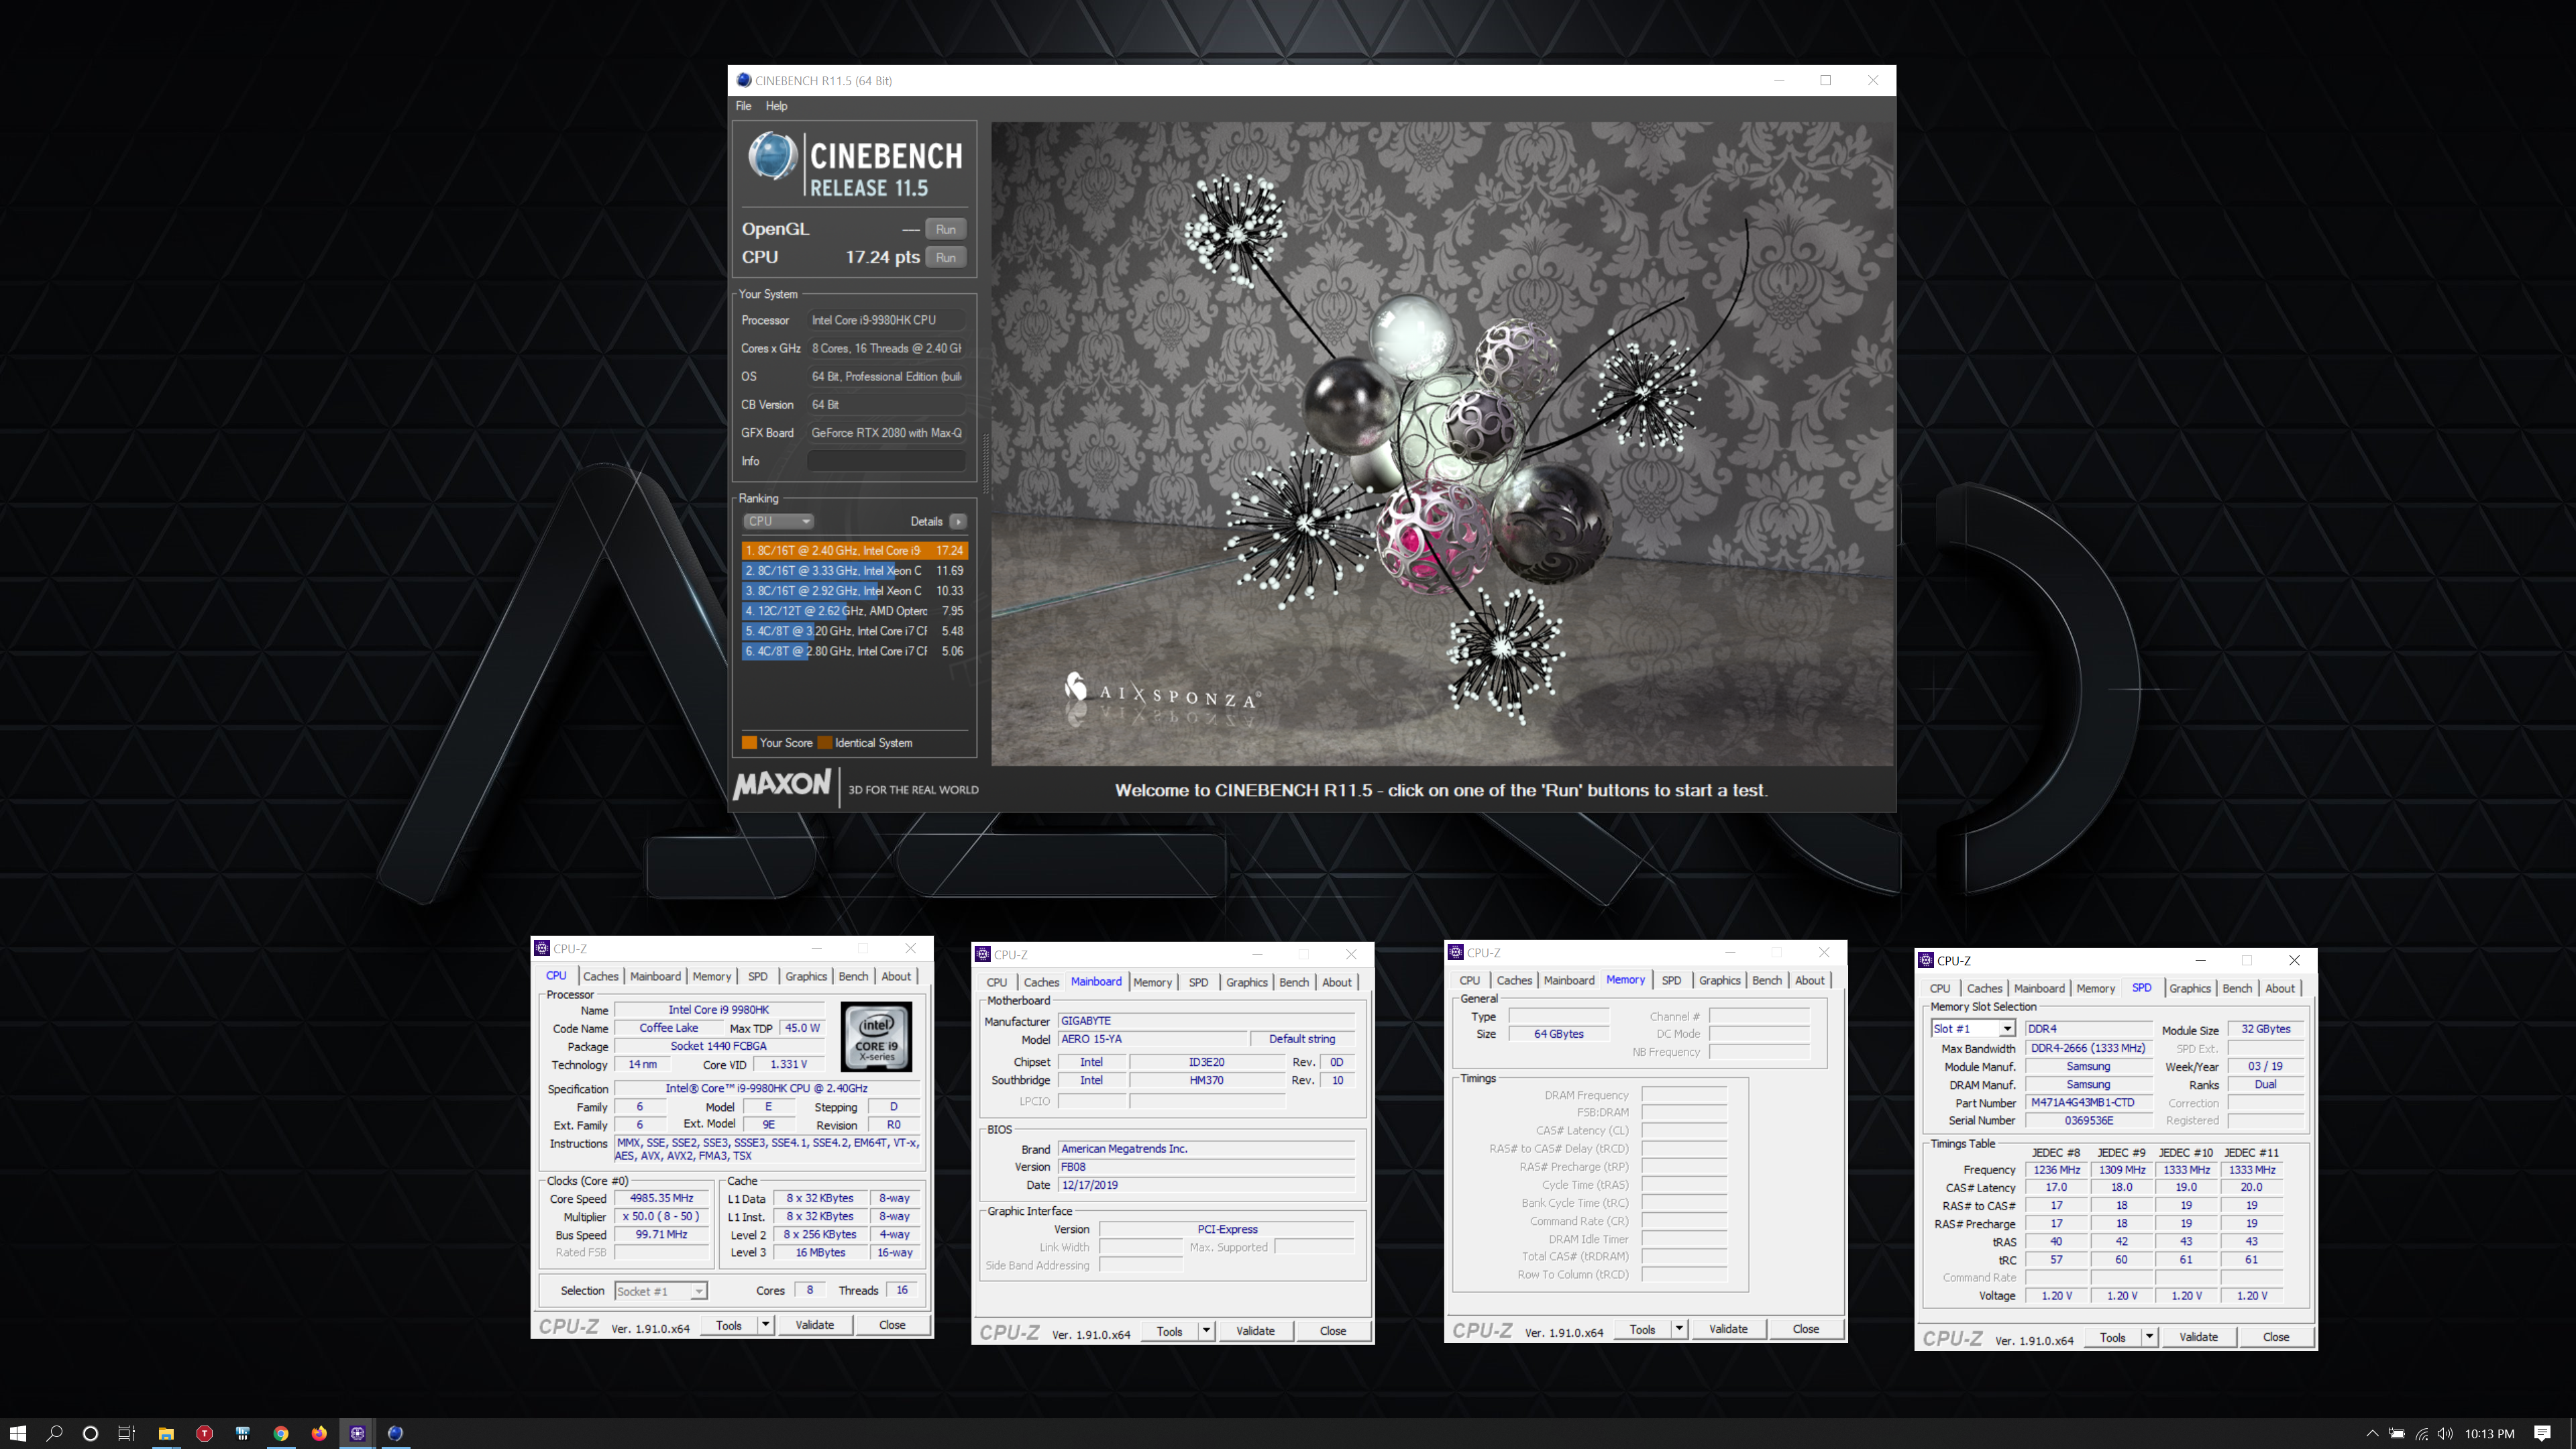The width and height of the screenshot is (2576, 1449).
Task: Click Validate in CPU-Z SPD window
Action: pos(2198,1337)
